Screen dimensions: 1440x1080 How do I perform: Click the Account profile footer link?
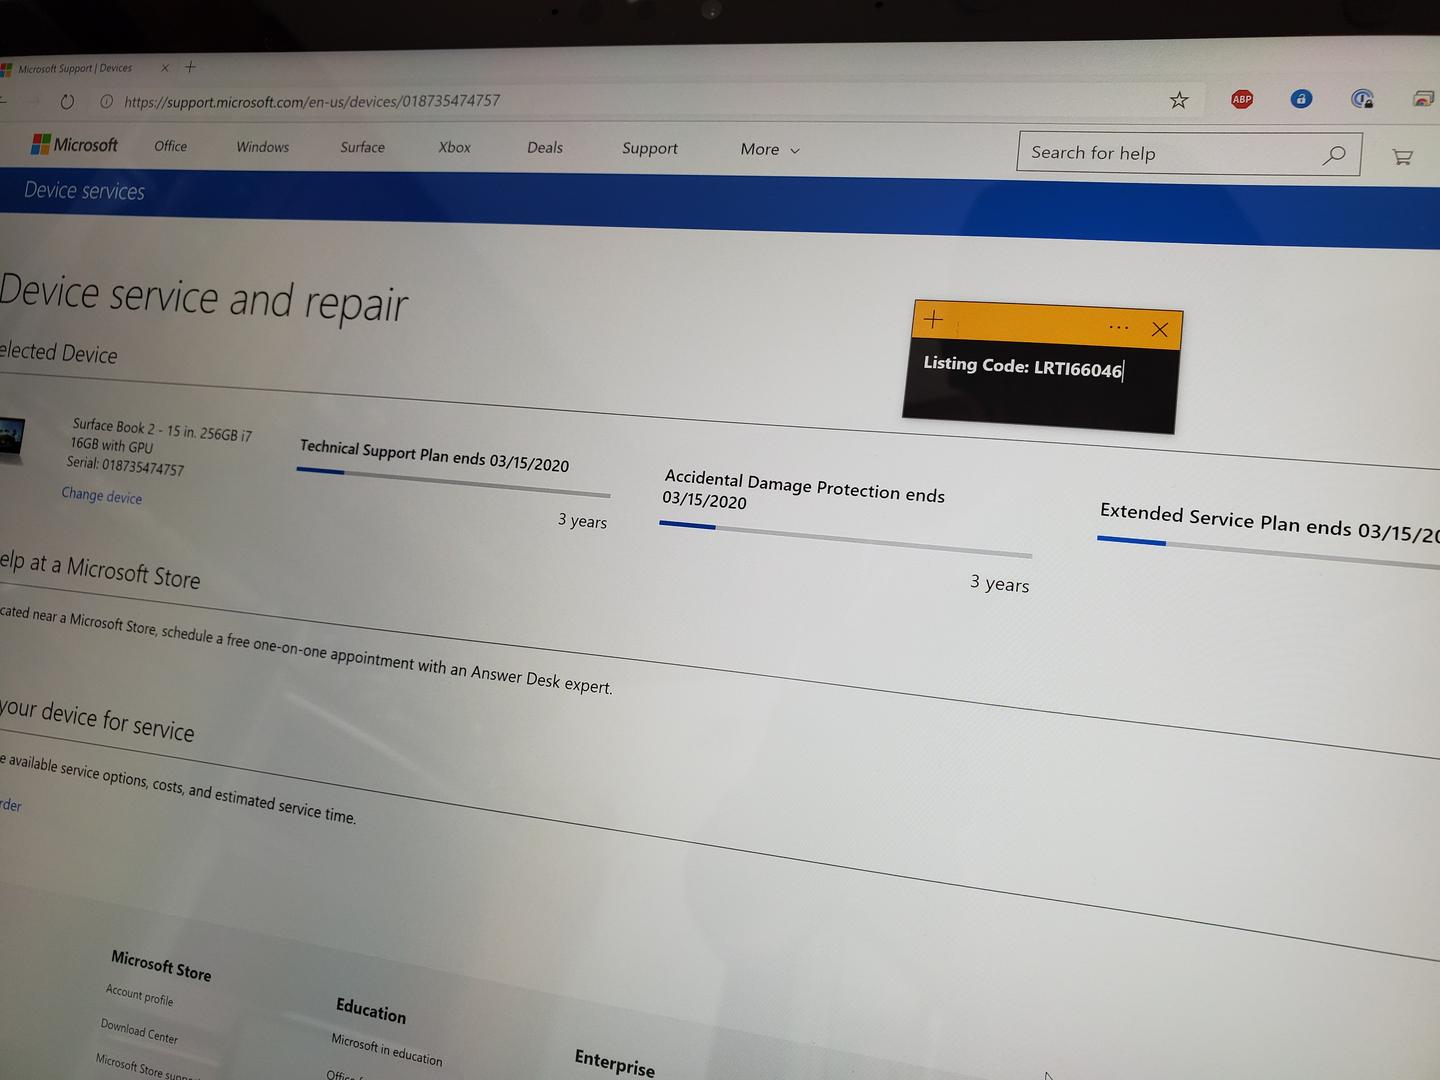[139, 995]
